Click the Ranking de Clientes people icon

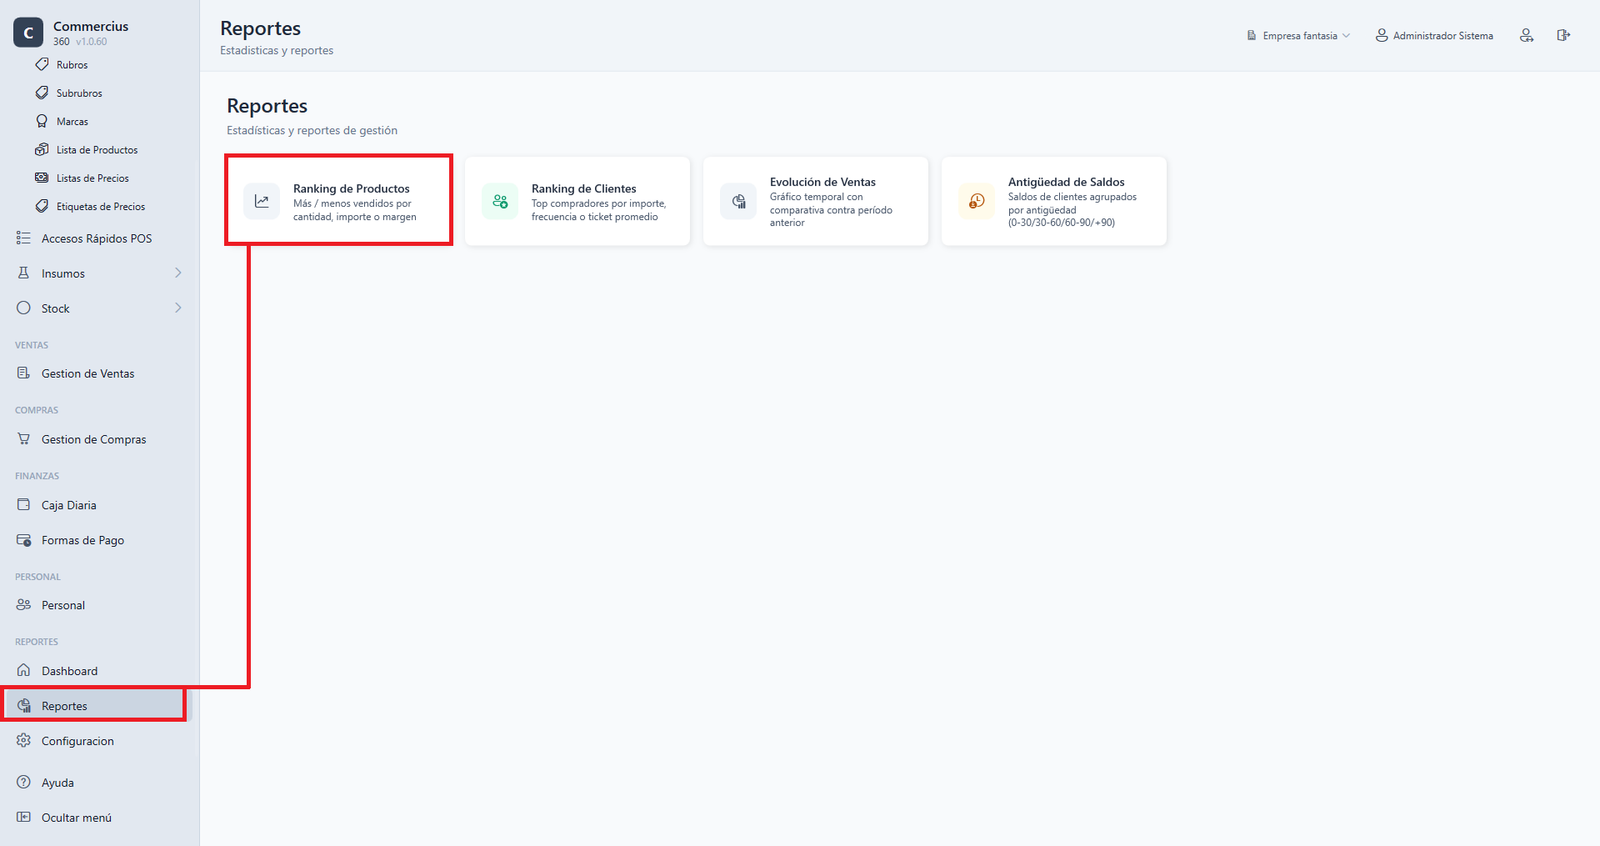tap(500, 201)
